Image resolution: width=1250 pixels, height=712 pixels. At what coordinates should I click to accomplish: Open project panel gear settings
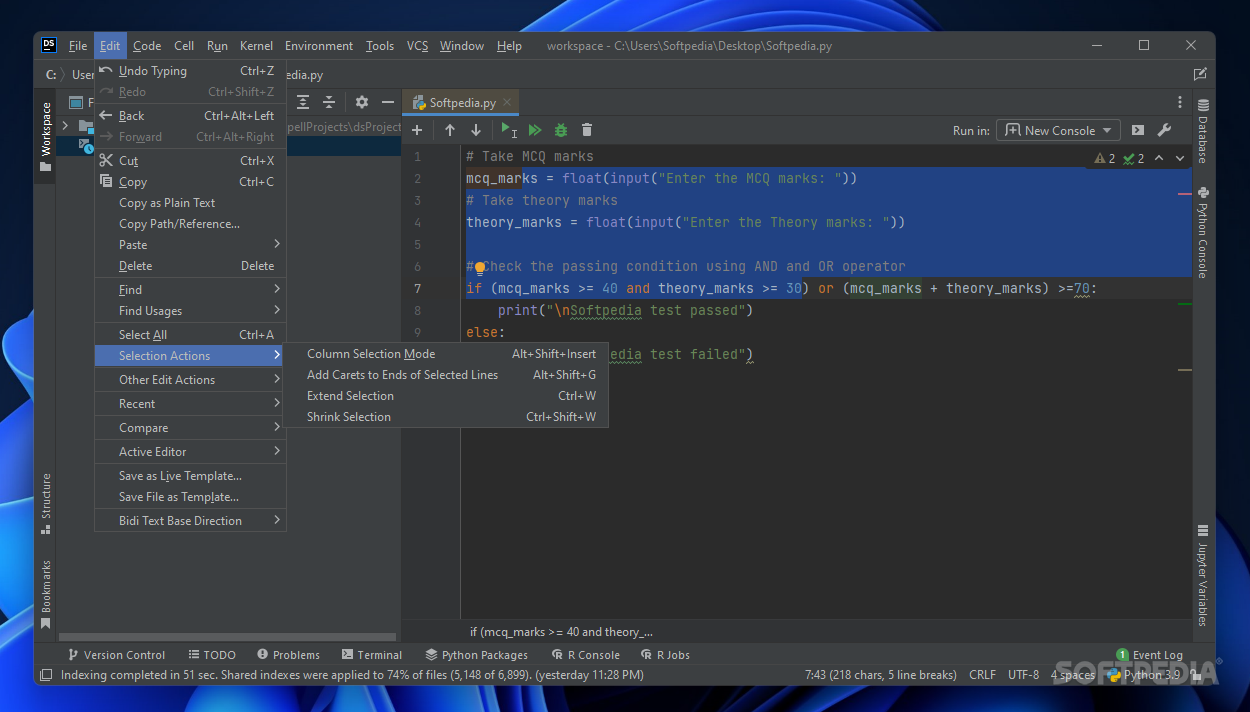(362, 102)
